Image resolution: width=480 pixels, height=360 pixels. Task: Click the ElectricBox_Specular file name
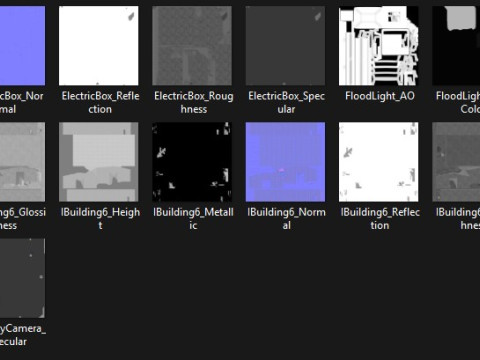(286, 102)
